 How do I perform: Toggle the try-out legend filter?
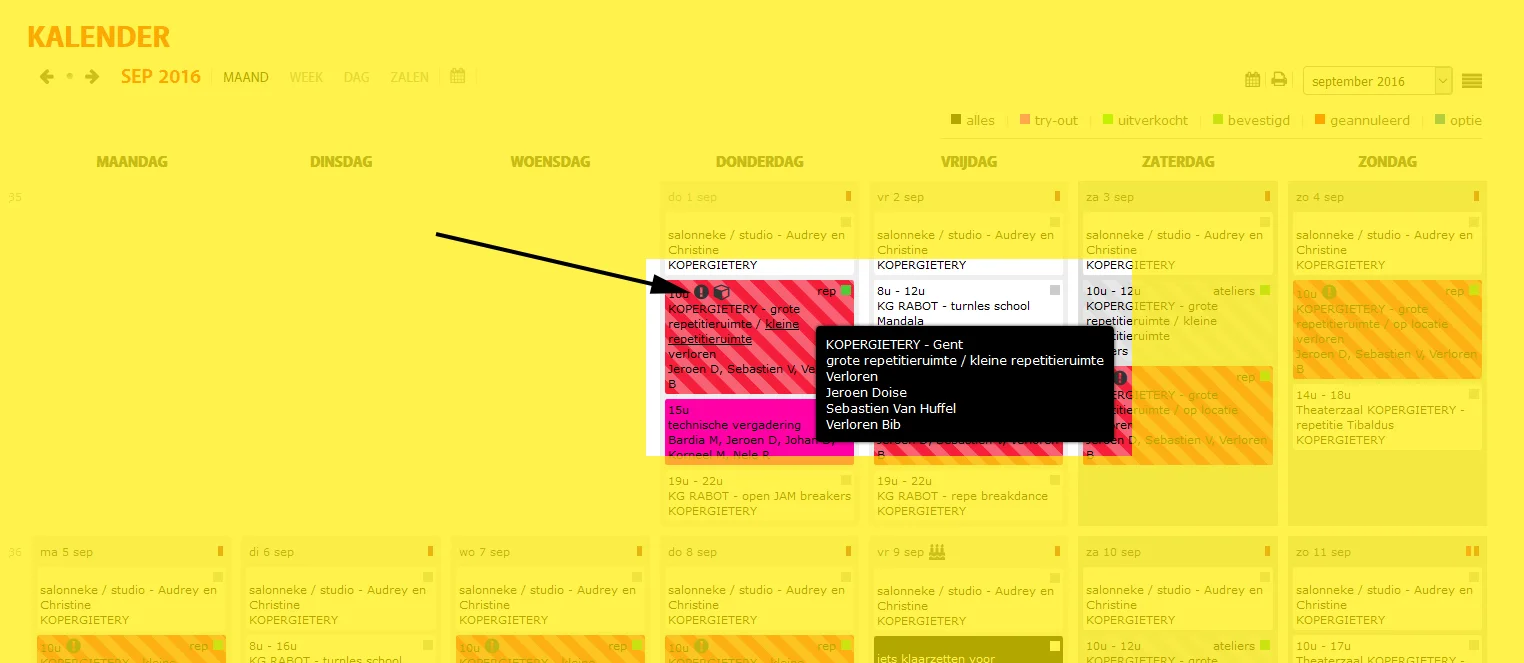[x=1048, y=120]
